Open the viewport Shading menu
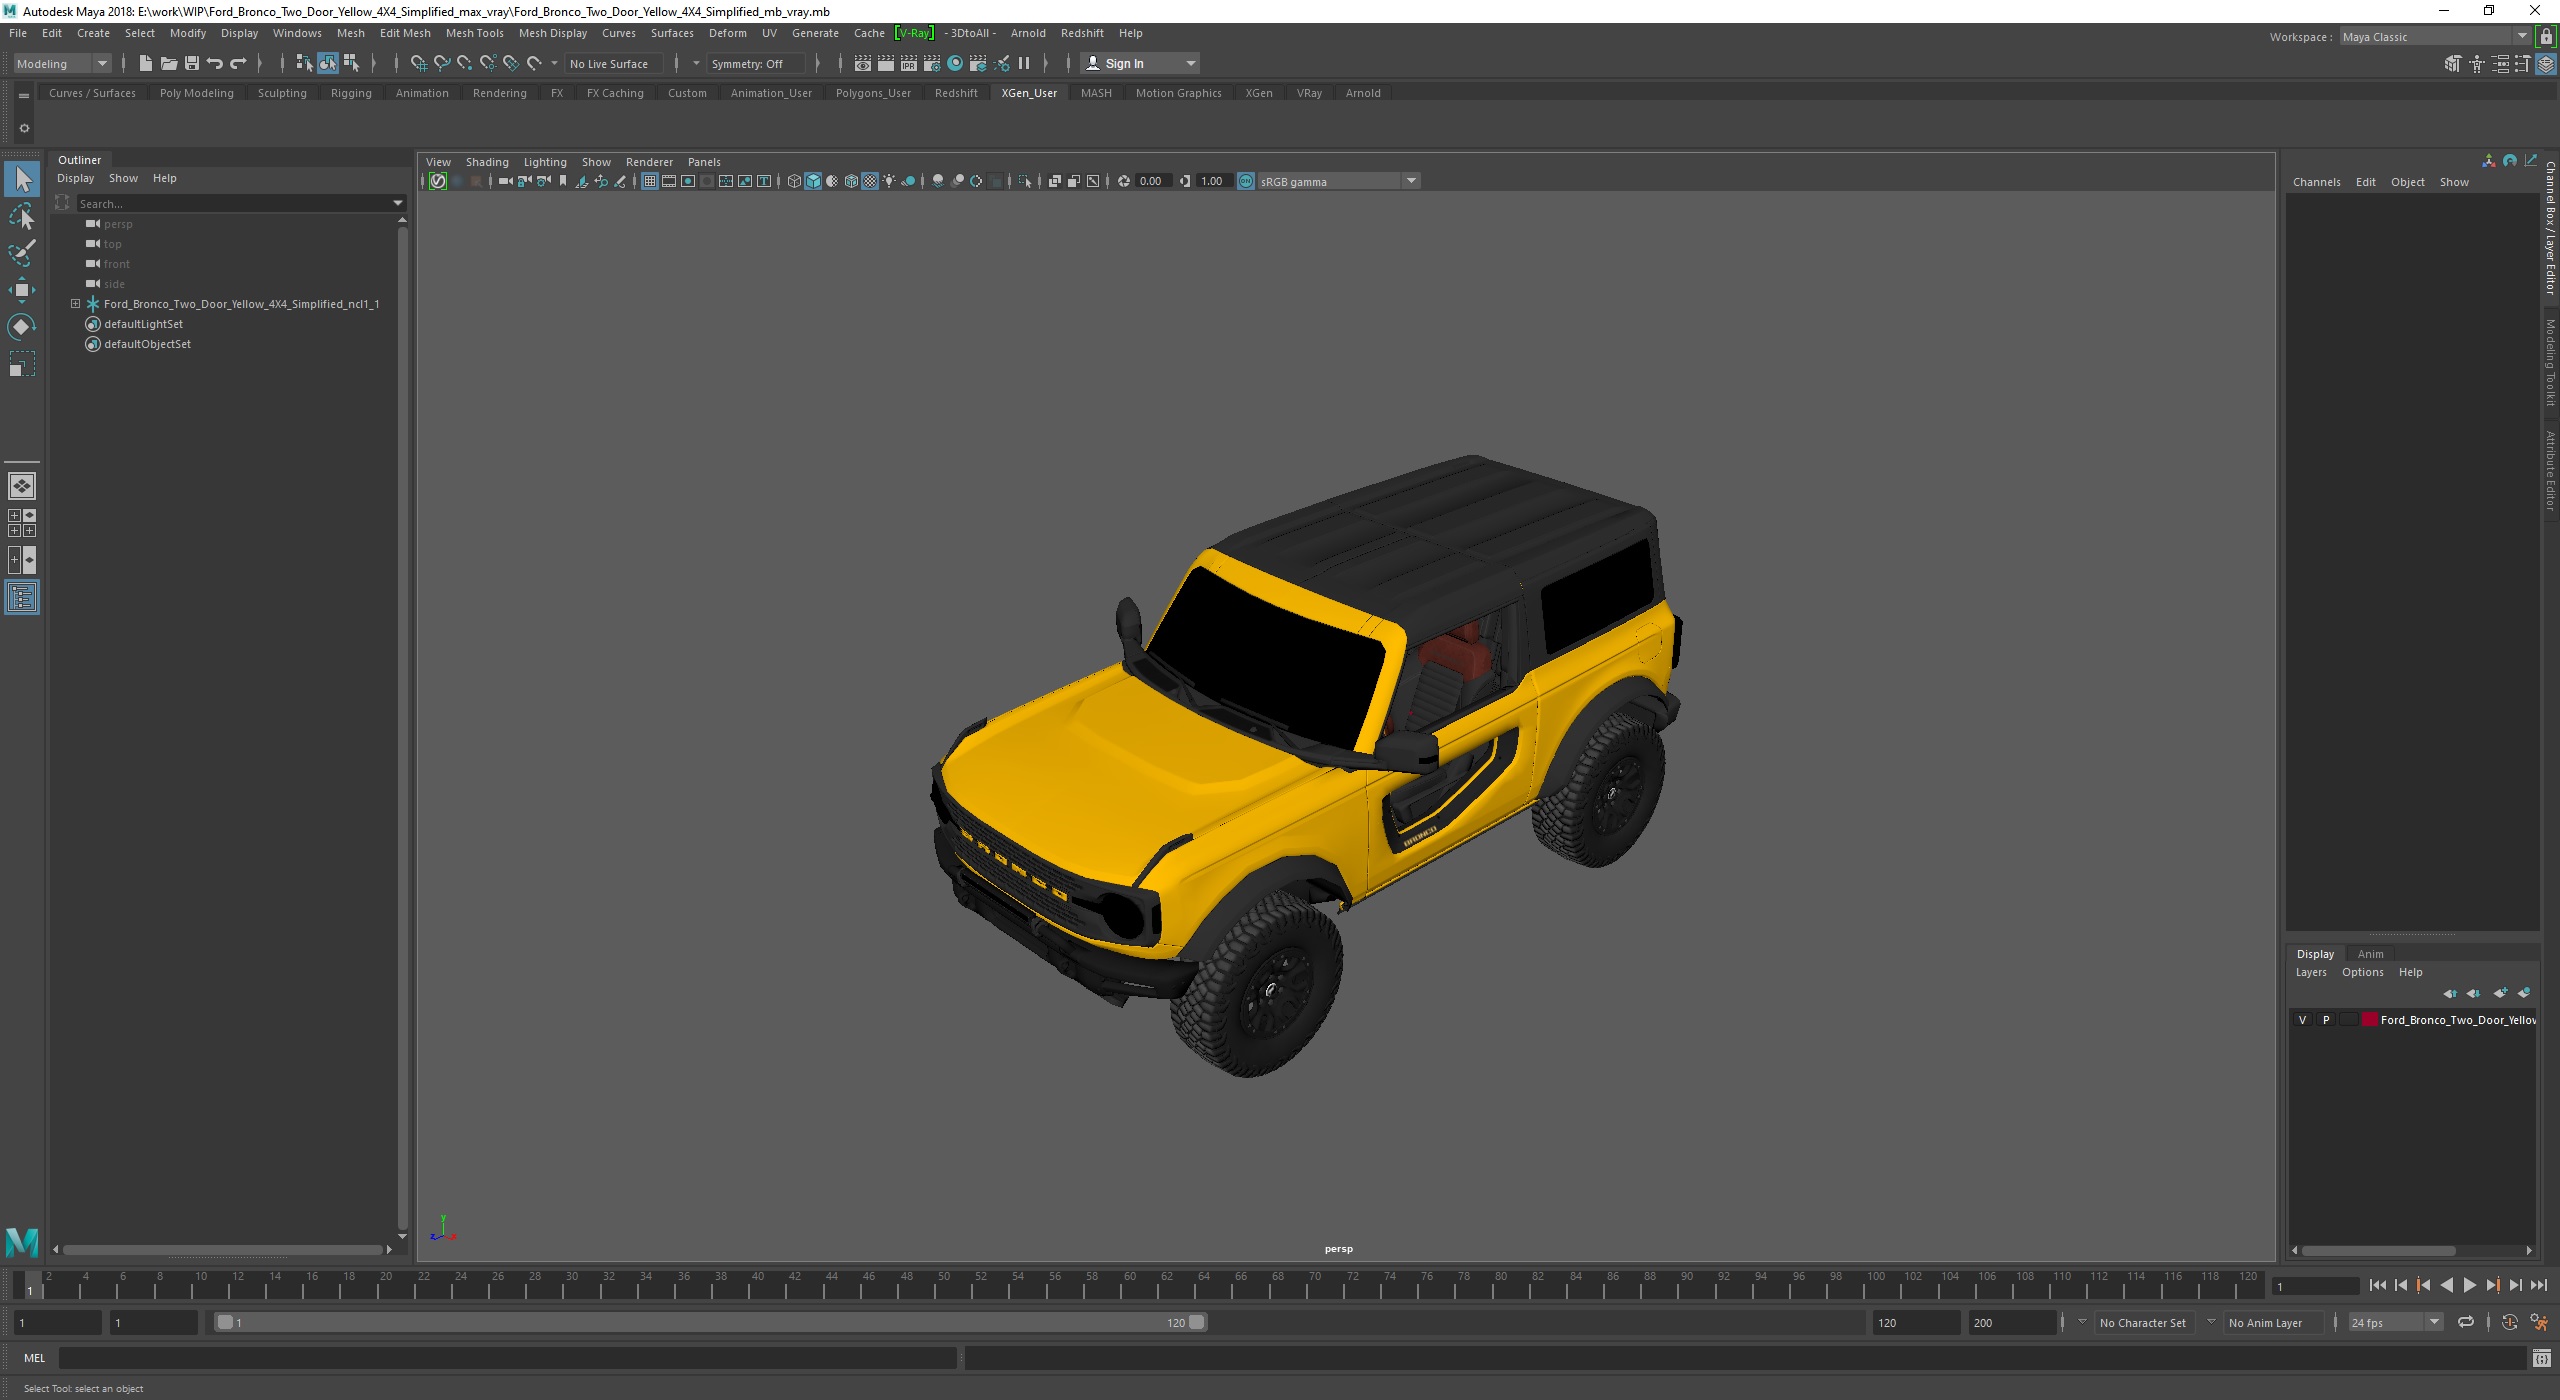This screenshot has width=2560, height=1400. click(487, 162)
